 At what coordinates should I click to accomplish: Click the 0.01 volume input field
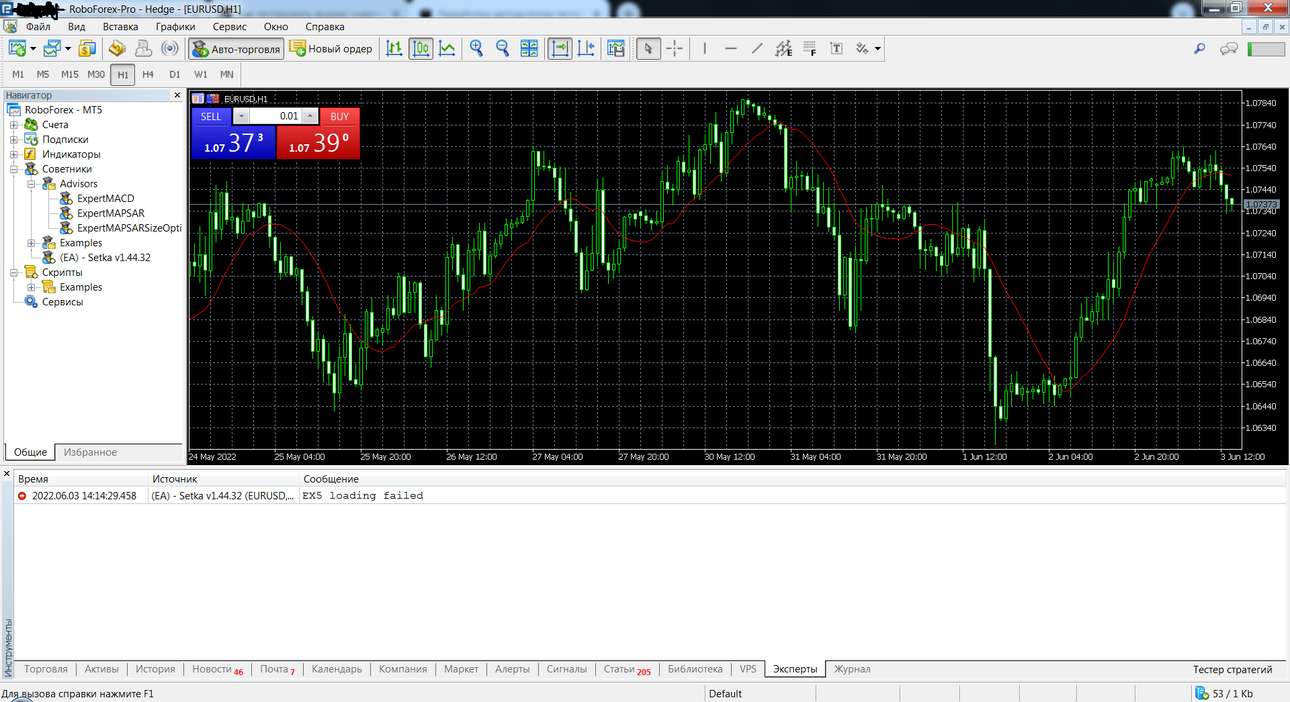(x=275, y=116)
